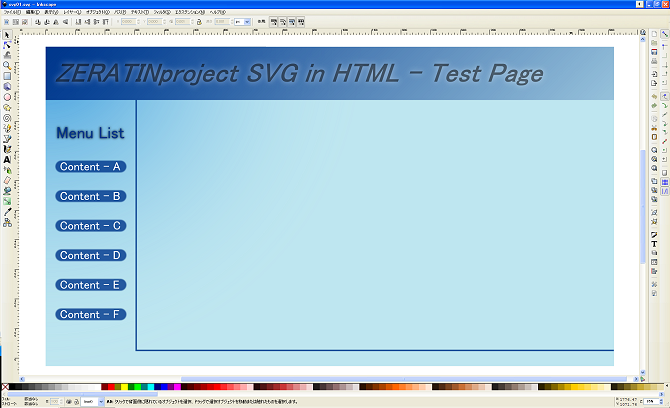
Task: Toggle current layer lock in status bar
Action: click(76, 402)
